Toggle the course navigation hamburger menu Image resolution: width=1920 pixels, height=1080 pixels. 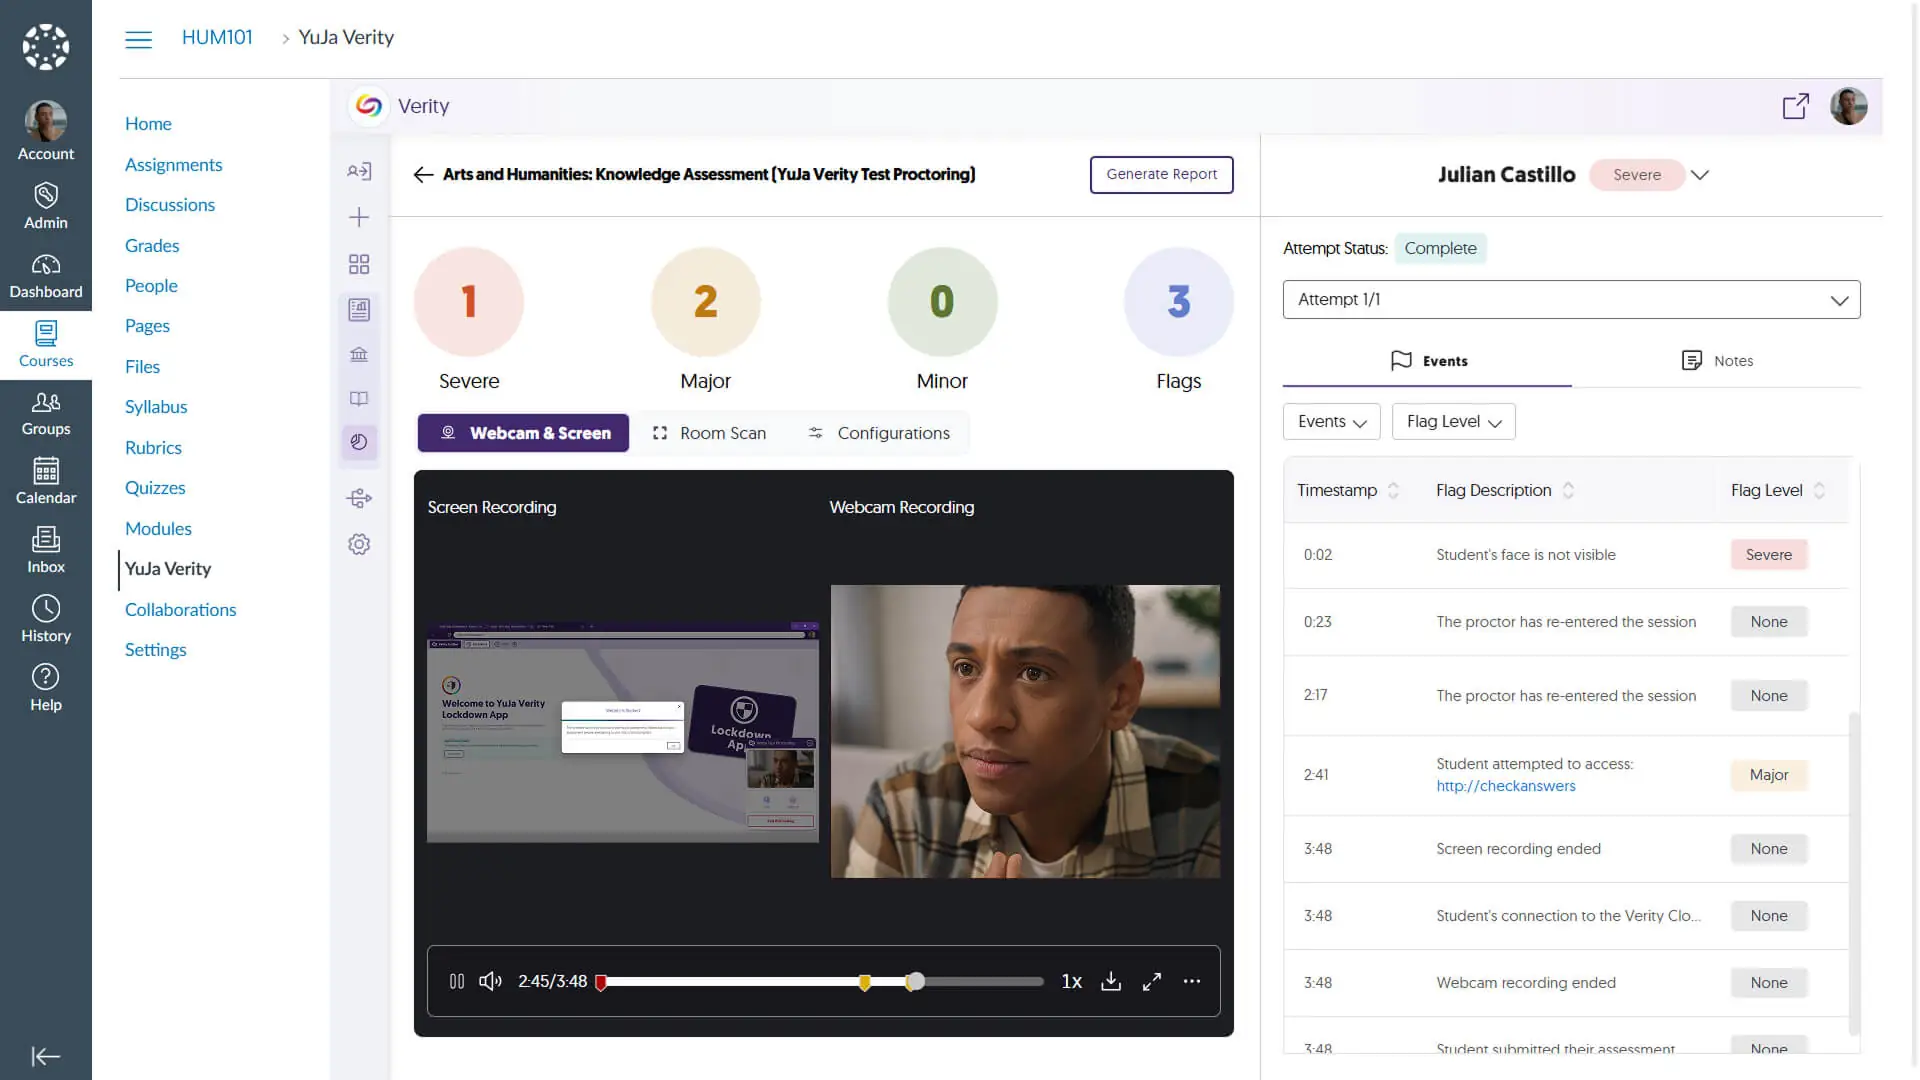[x=139, y=39]
